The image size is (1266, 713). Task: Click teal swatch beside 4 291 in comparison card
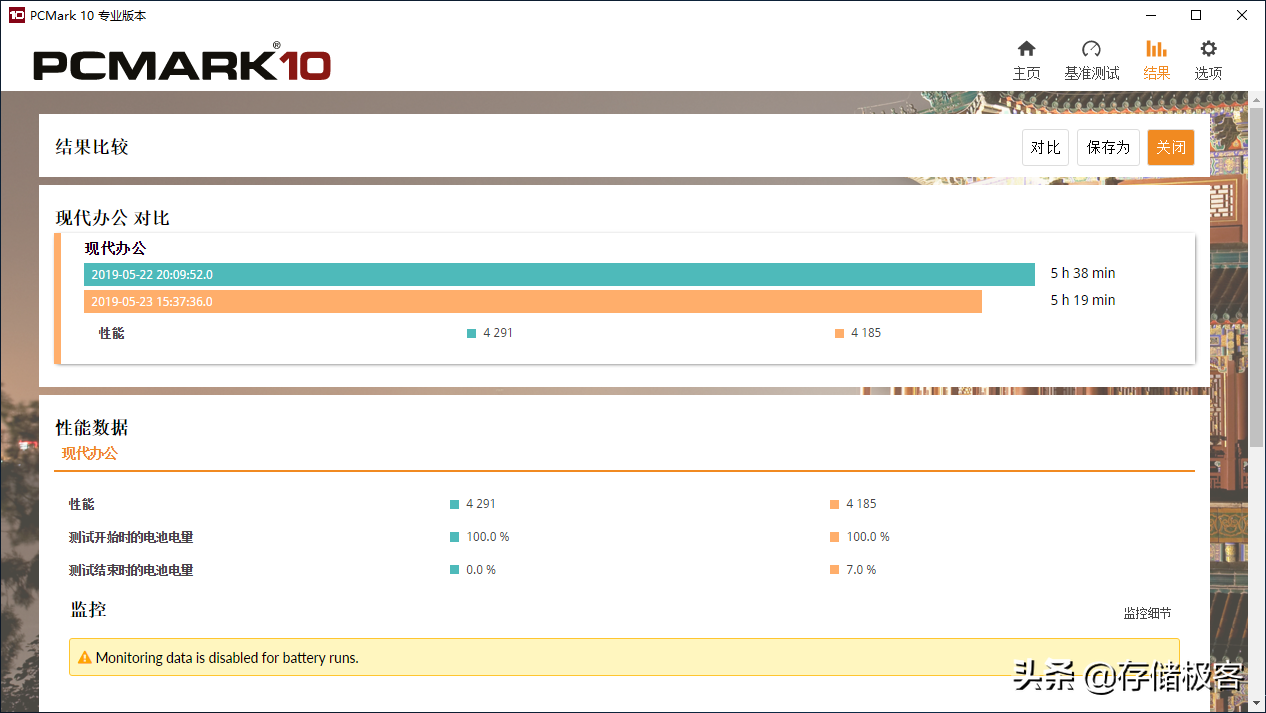pyautogui.click(x=471, y=334)
